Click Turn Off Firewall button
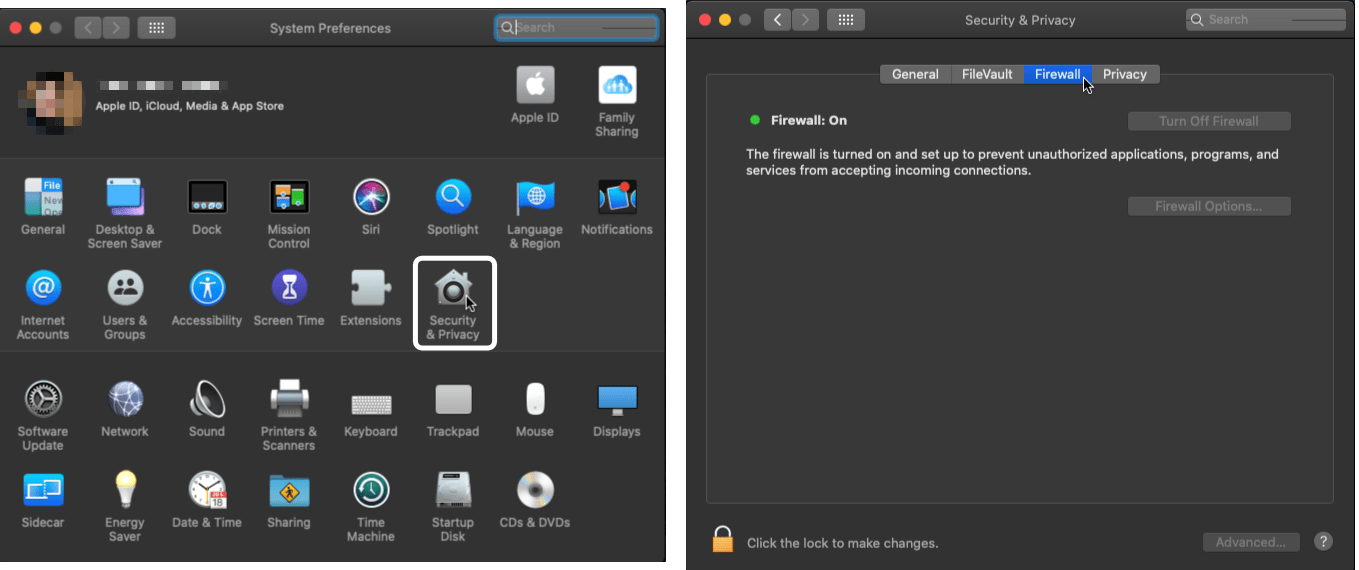This screenshot has height=570, width=1359. pos(1209,121)
